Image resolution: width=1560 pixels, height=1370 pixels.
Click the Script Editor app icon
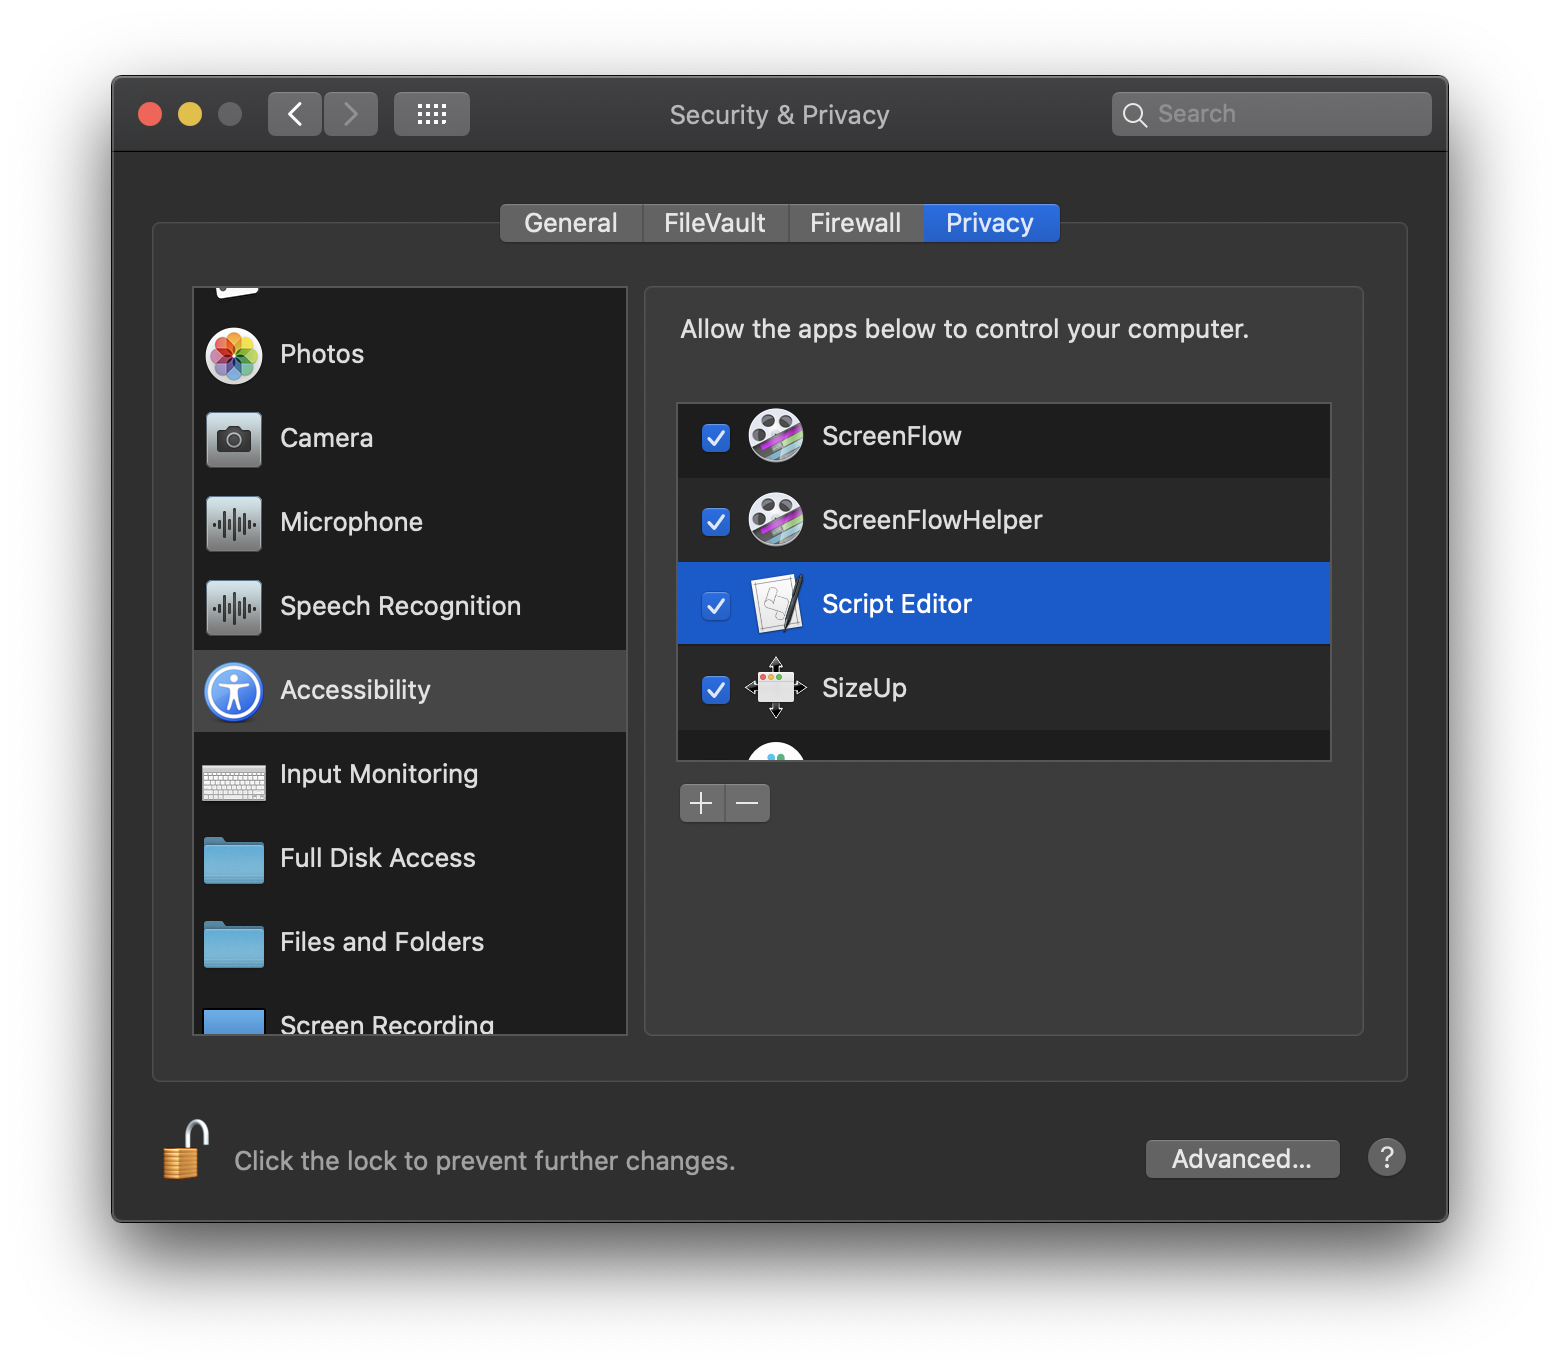tap(778, 604)
